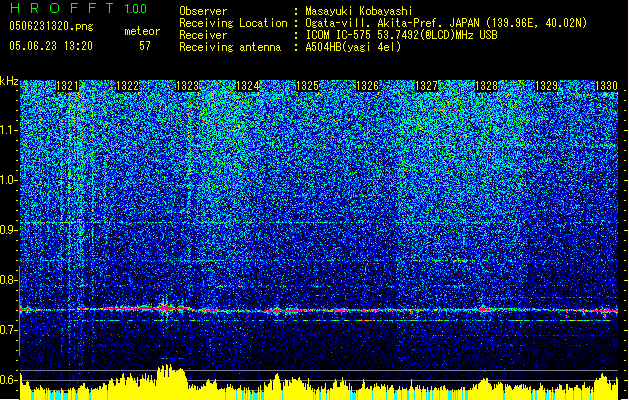Click time marker 1327
This screenshot has height=400, width=629.
(426, 86)
